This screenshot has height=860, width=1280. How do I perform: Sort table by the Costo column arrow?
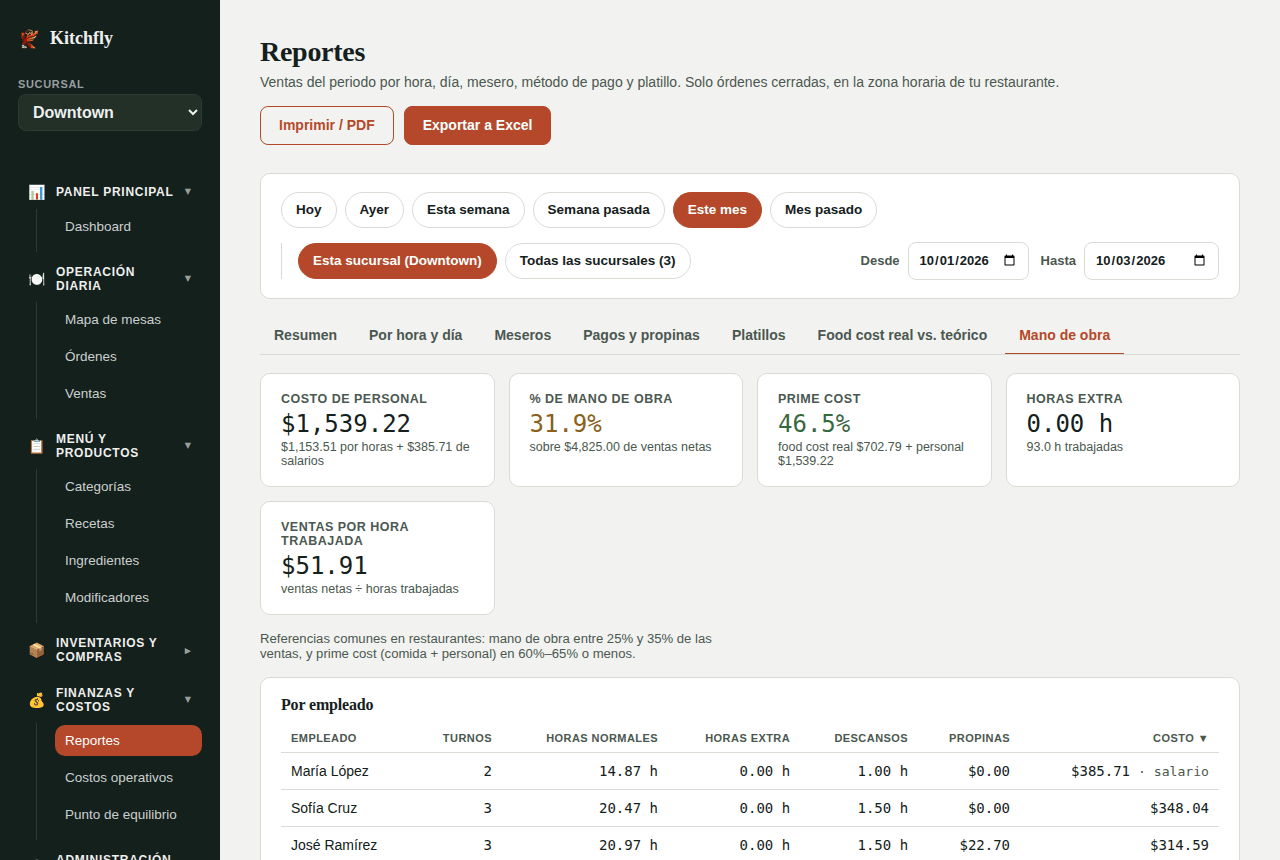tap(1203, 738)
